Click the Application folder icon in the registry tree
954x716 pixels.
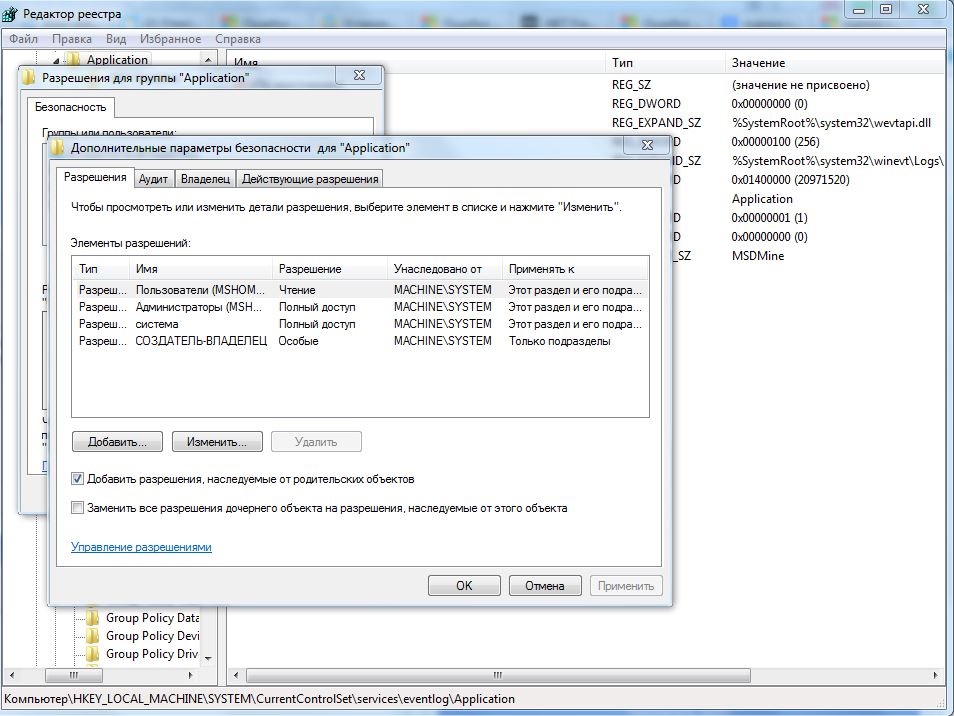click(x=73, y=59)
